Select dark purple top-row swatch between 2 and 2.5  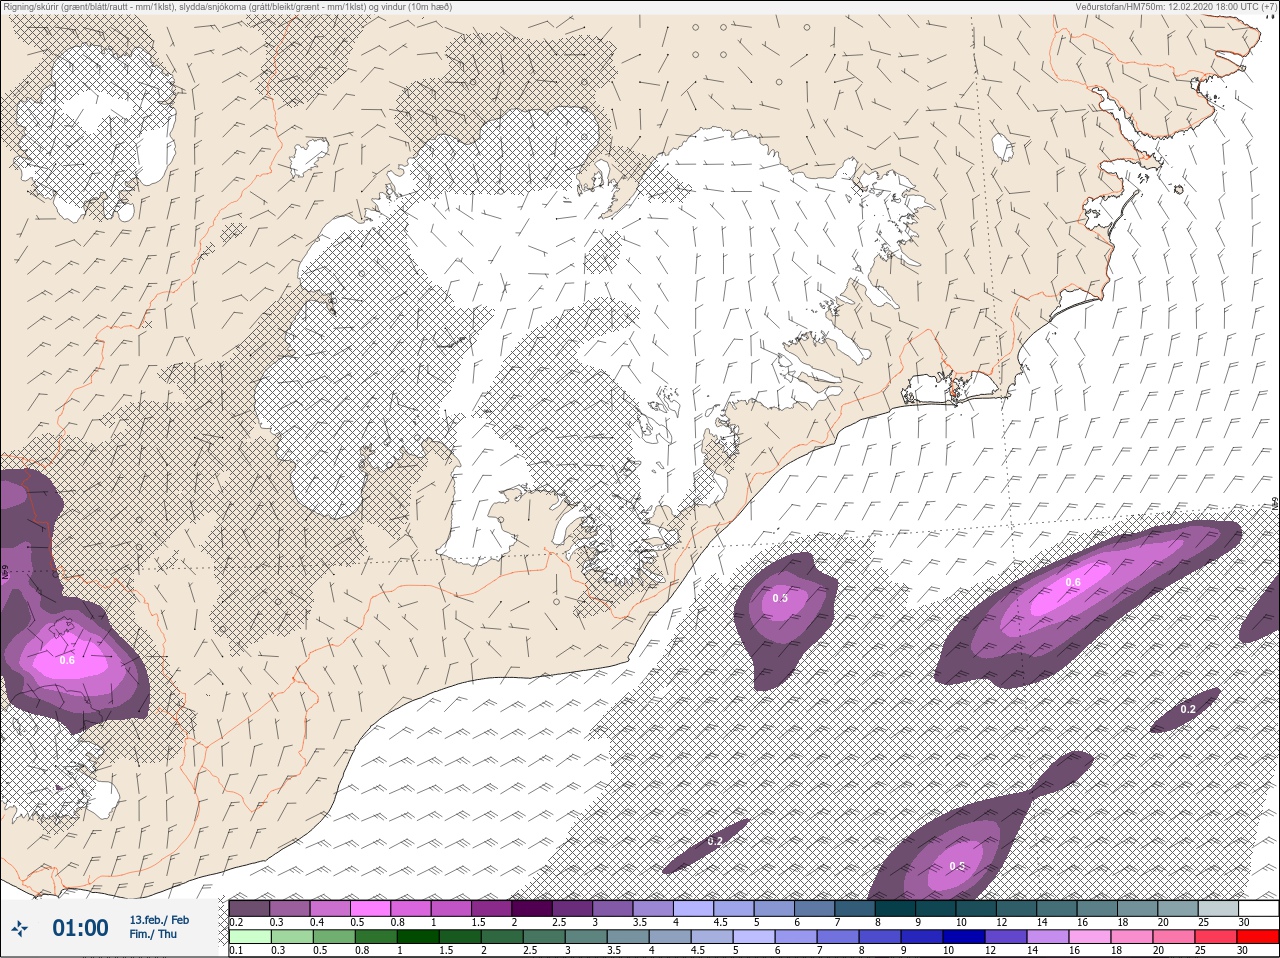coord(532,908)
